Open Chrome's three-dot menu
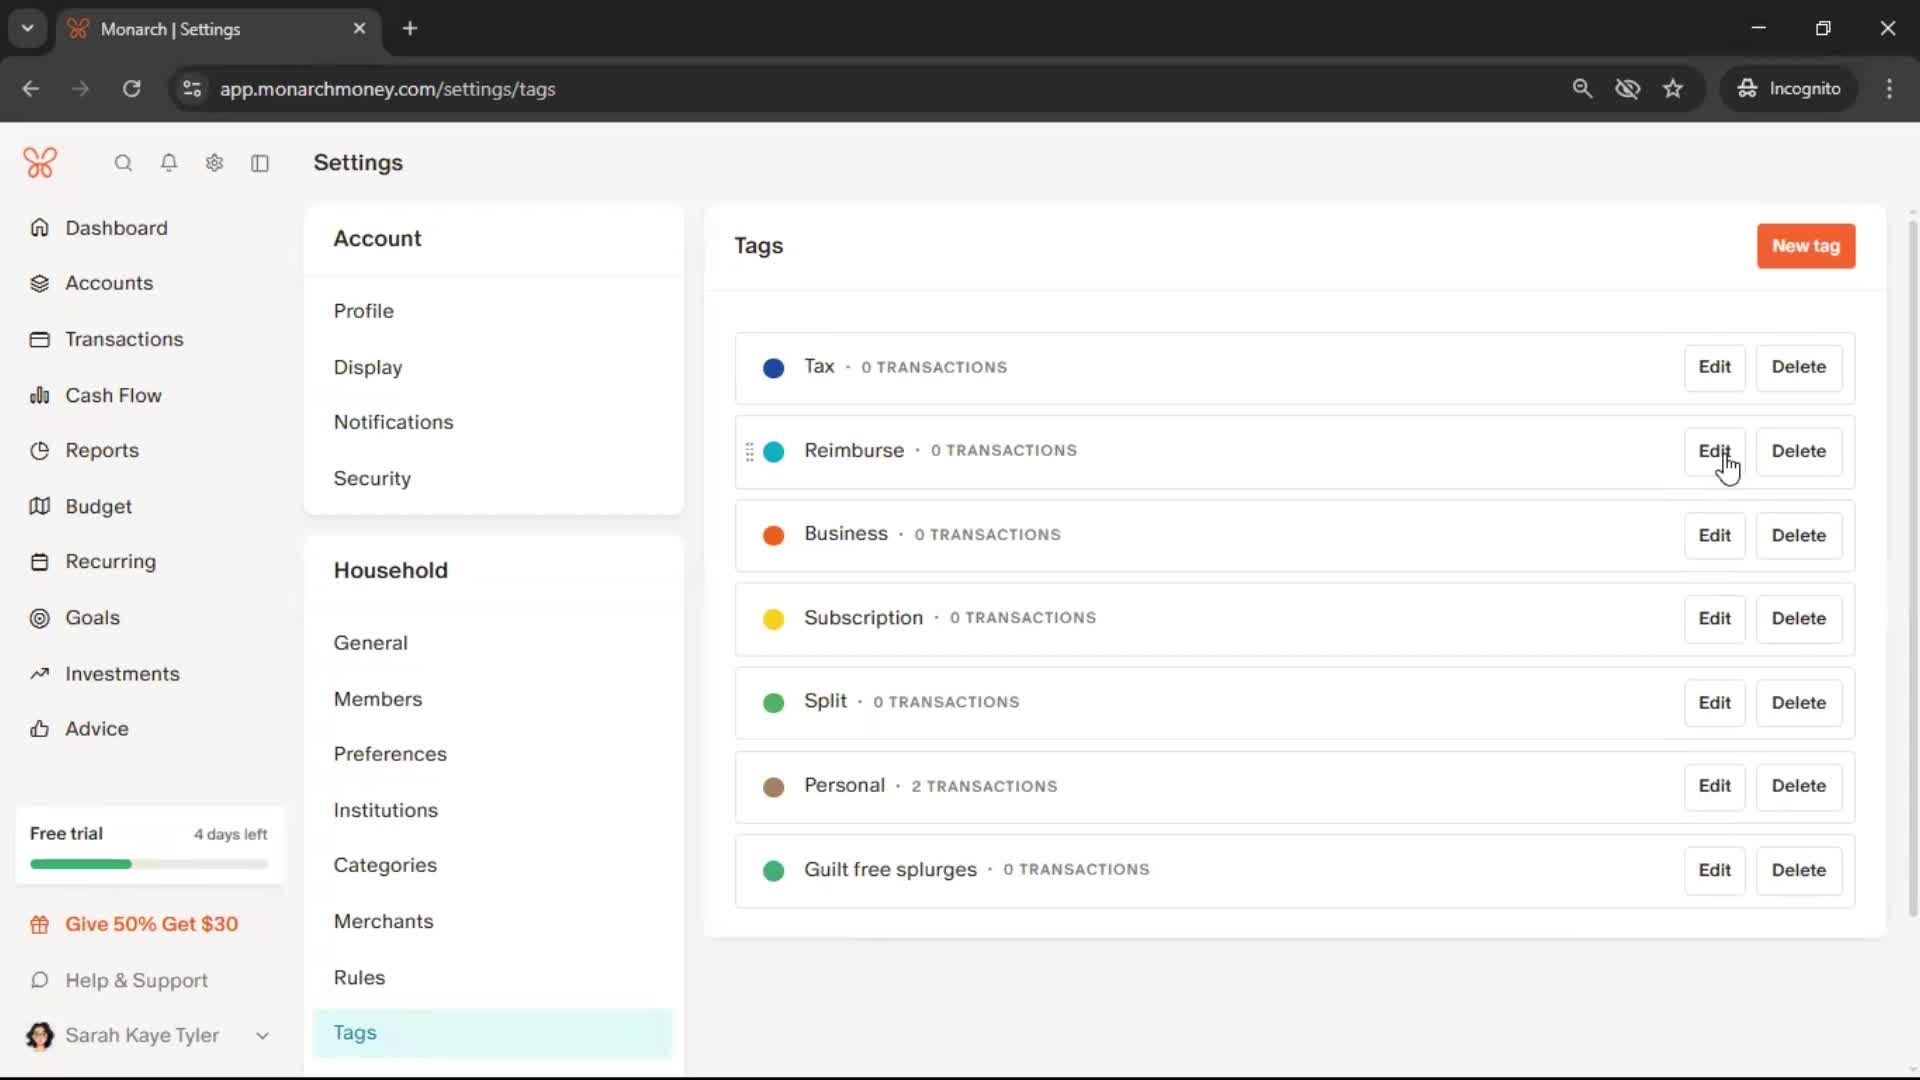This screenshot has height=1080, width=1920. coord(1889,89)
